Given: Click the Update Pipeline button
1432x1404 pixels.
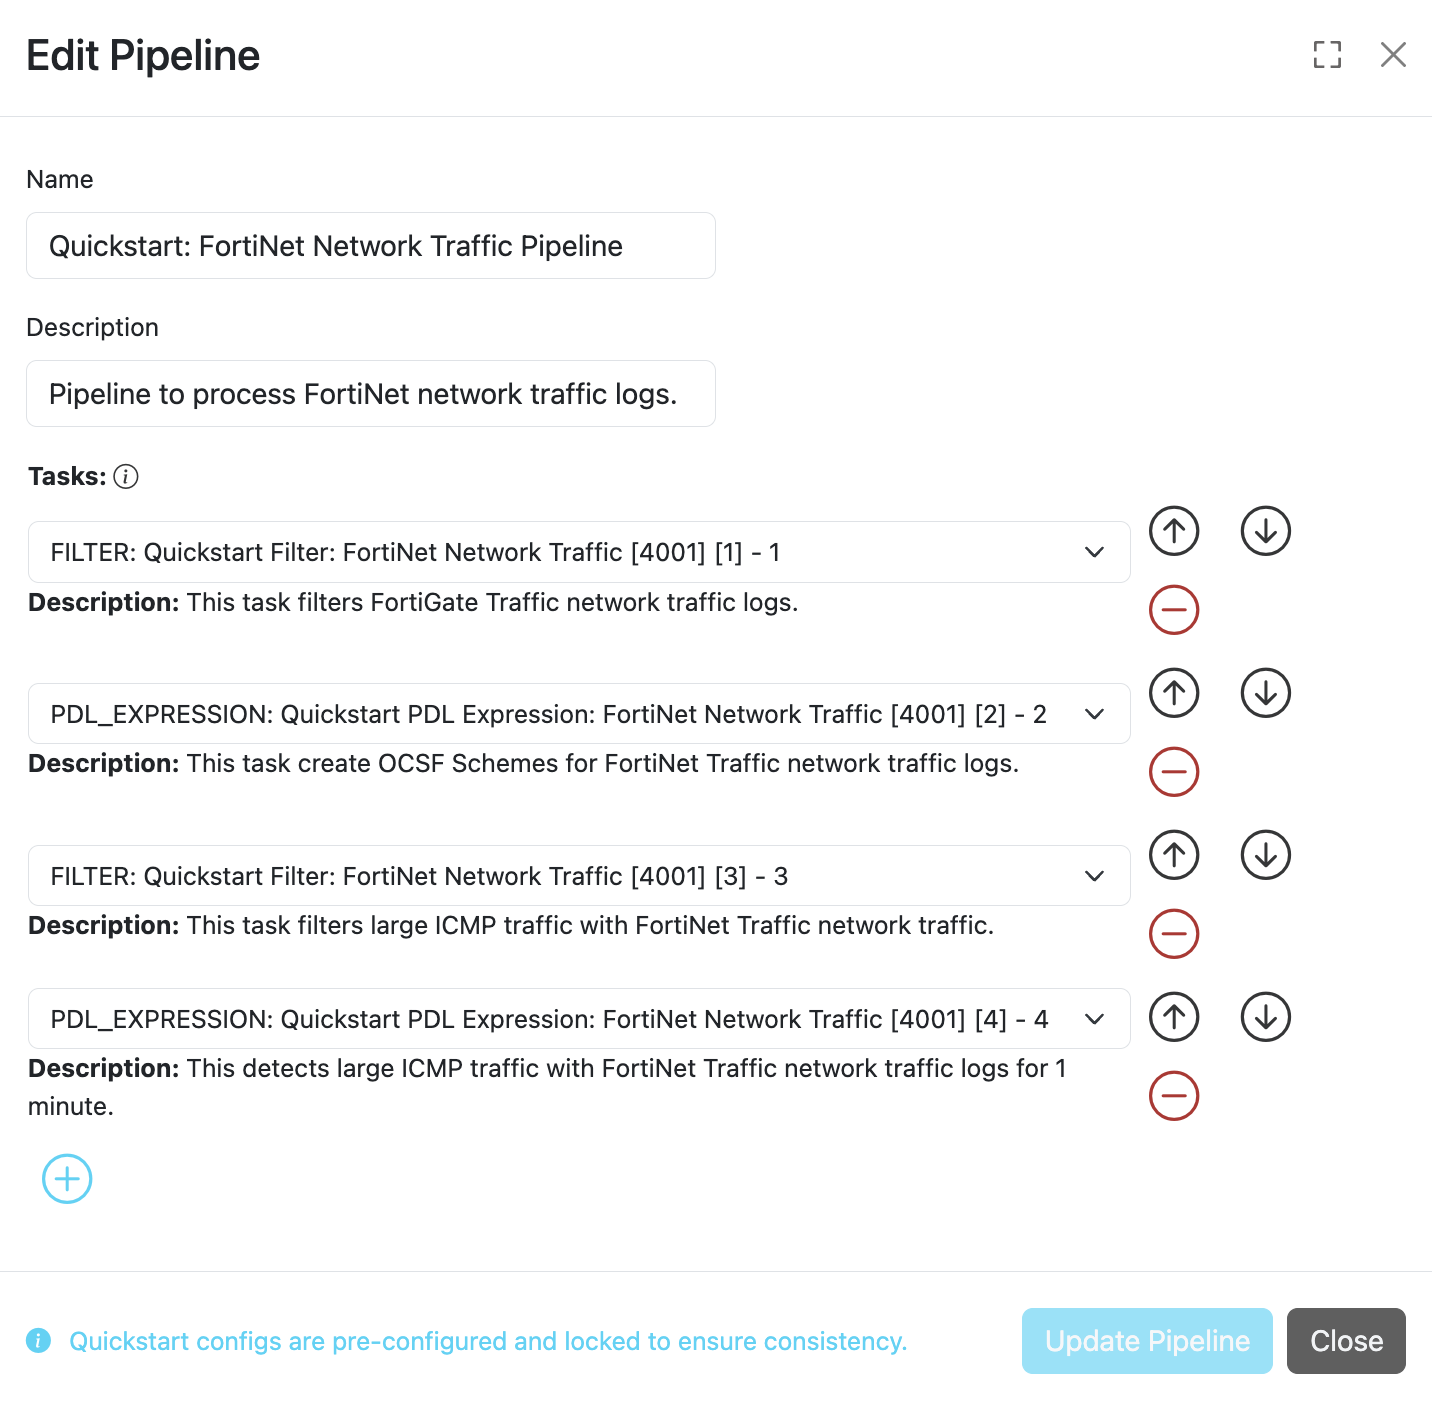Looking at the screenshot, I should point(1147,1341).
